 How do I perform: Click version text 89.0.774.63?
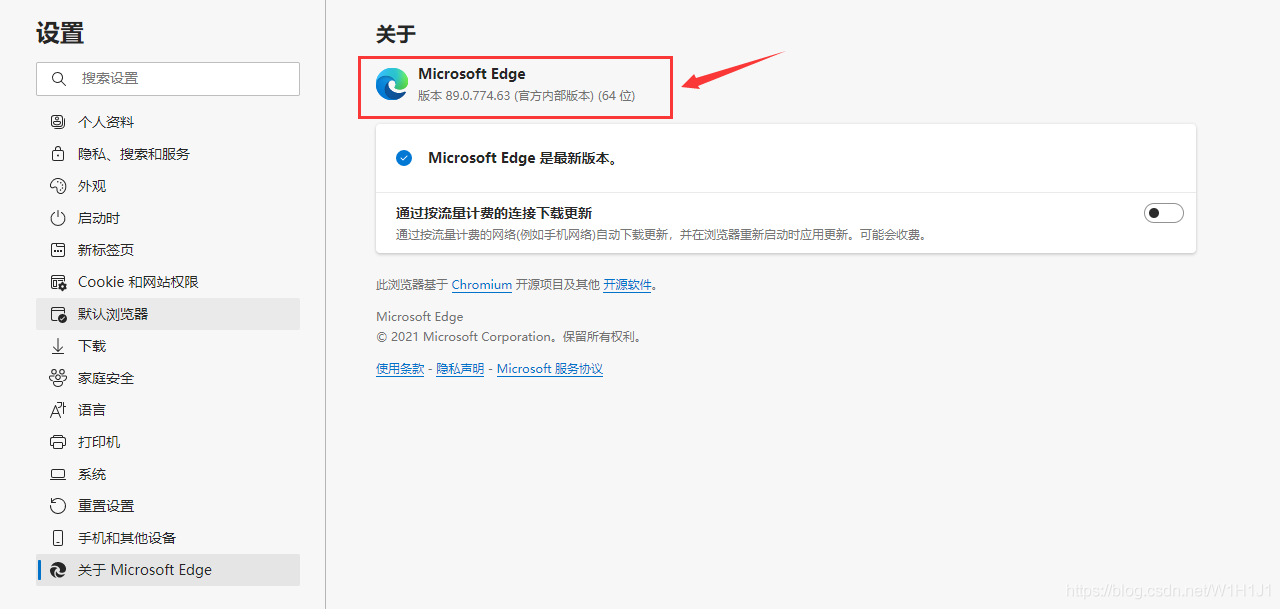478,96
